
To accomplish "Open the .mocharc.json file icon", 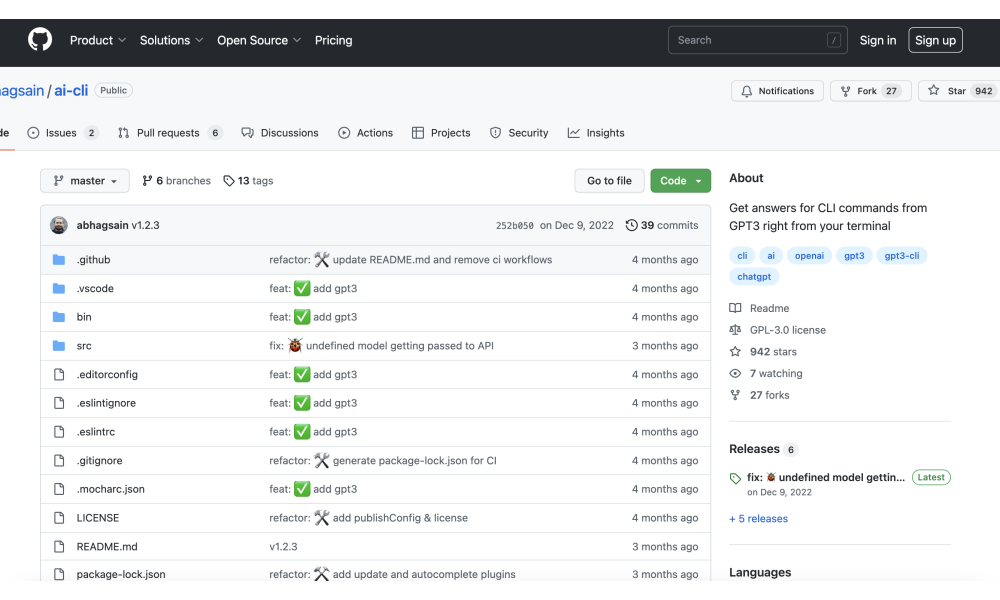I will click(59, 489).
